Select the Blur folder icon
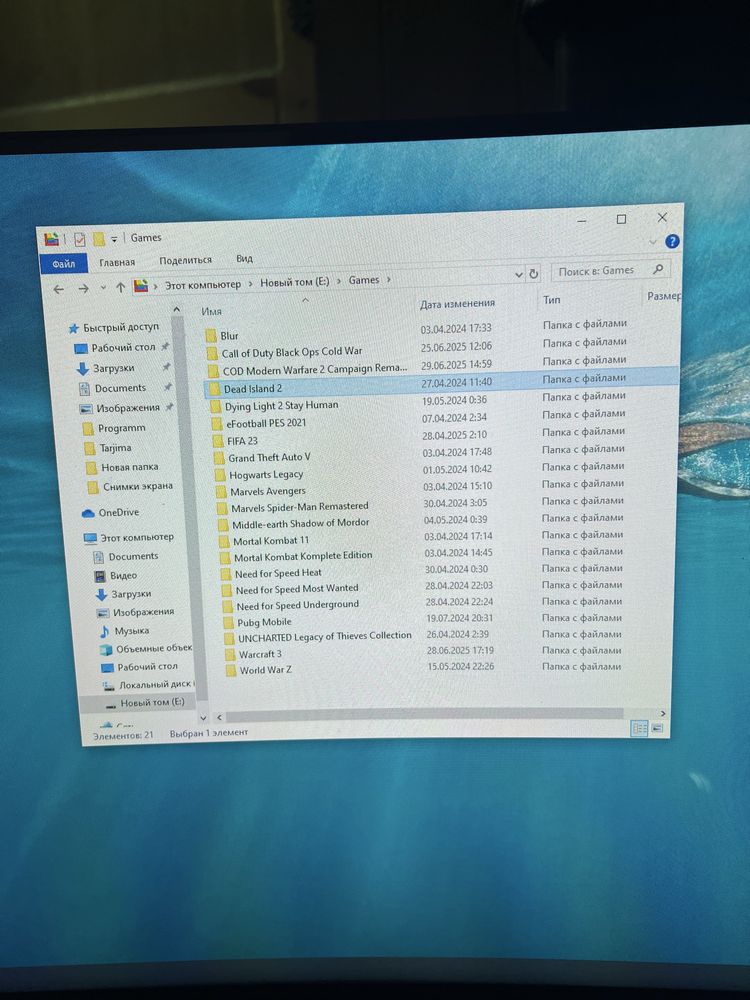Screen dimensions: 750x1000 pos(211,335)
